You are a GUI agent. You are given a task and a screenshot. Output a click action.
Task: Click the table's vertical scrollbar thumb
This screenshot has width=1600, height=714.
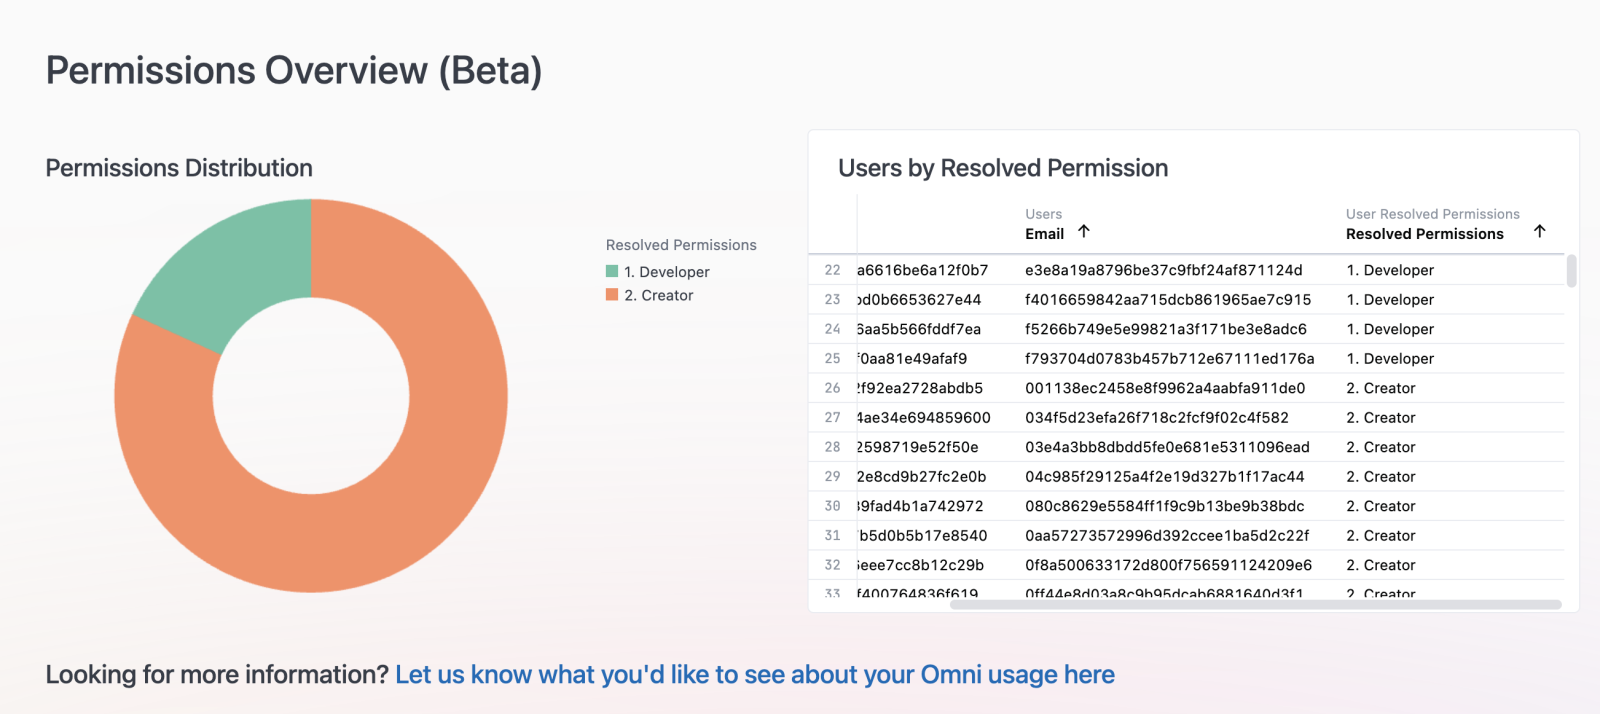(x=1572, y=271)
